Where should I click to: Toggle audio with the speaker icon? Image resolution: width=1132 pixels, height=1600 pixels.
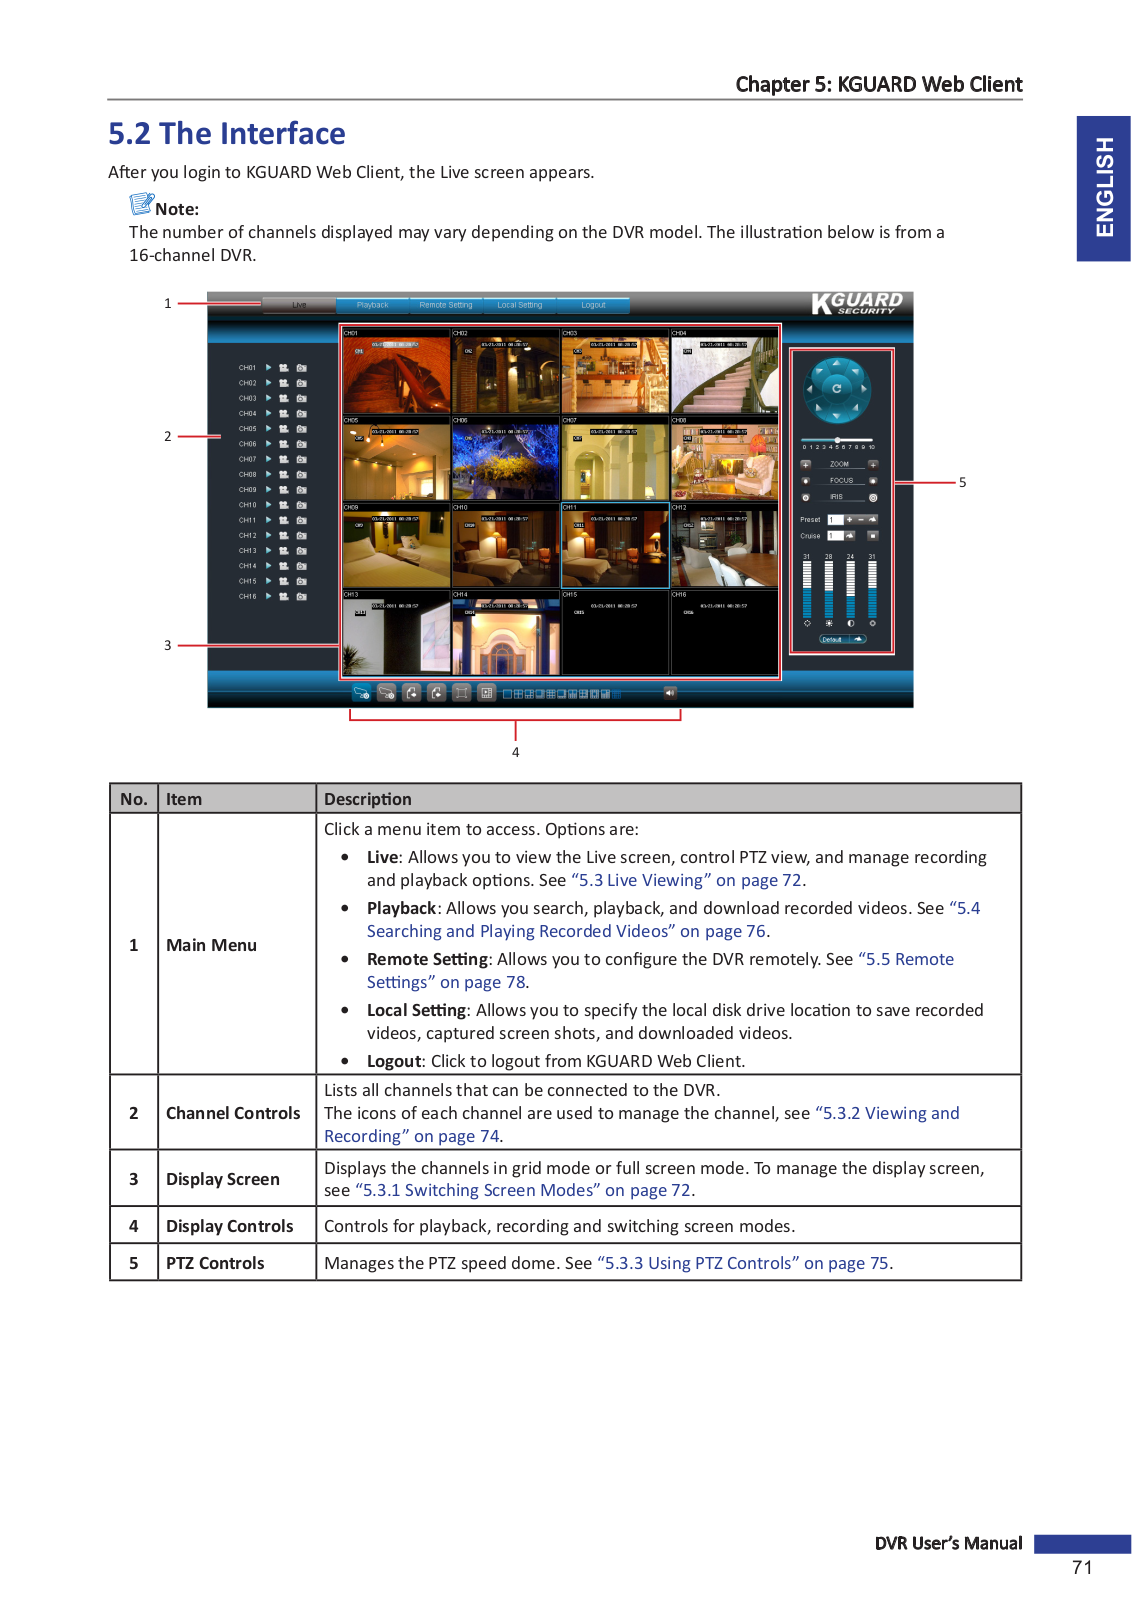click(x=670, y=693)
